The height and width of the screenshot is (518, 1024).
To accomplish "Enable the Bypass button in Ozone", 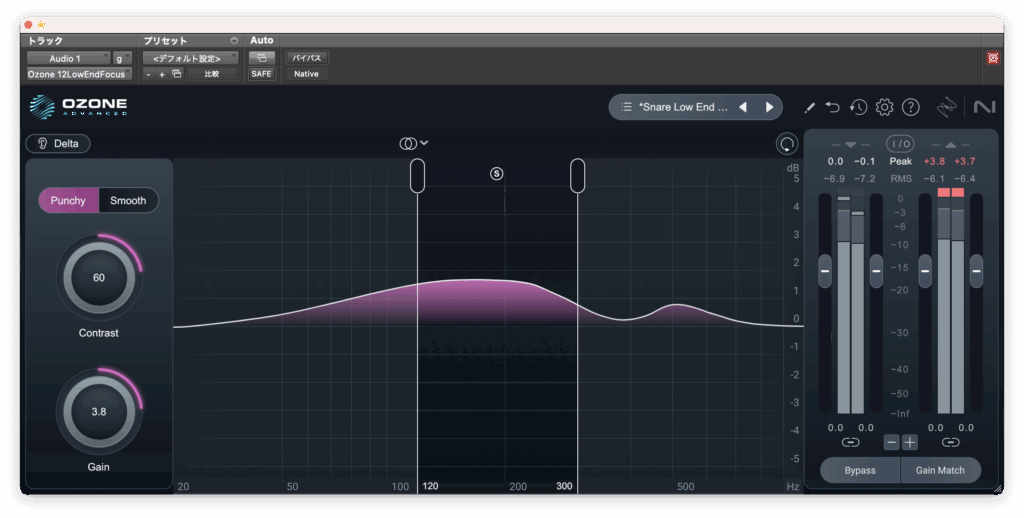I will (x=859, y=470).
